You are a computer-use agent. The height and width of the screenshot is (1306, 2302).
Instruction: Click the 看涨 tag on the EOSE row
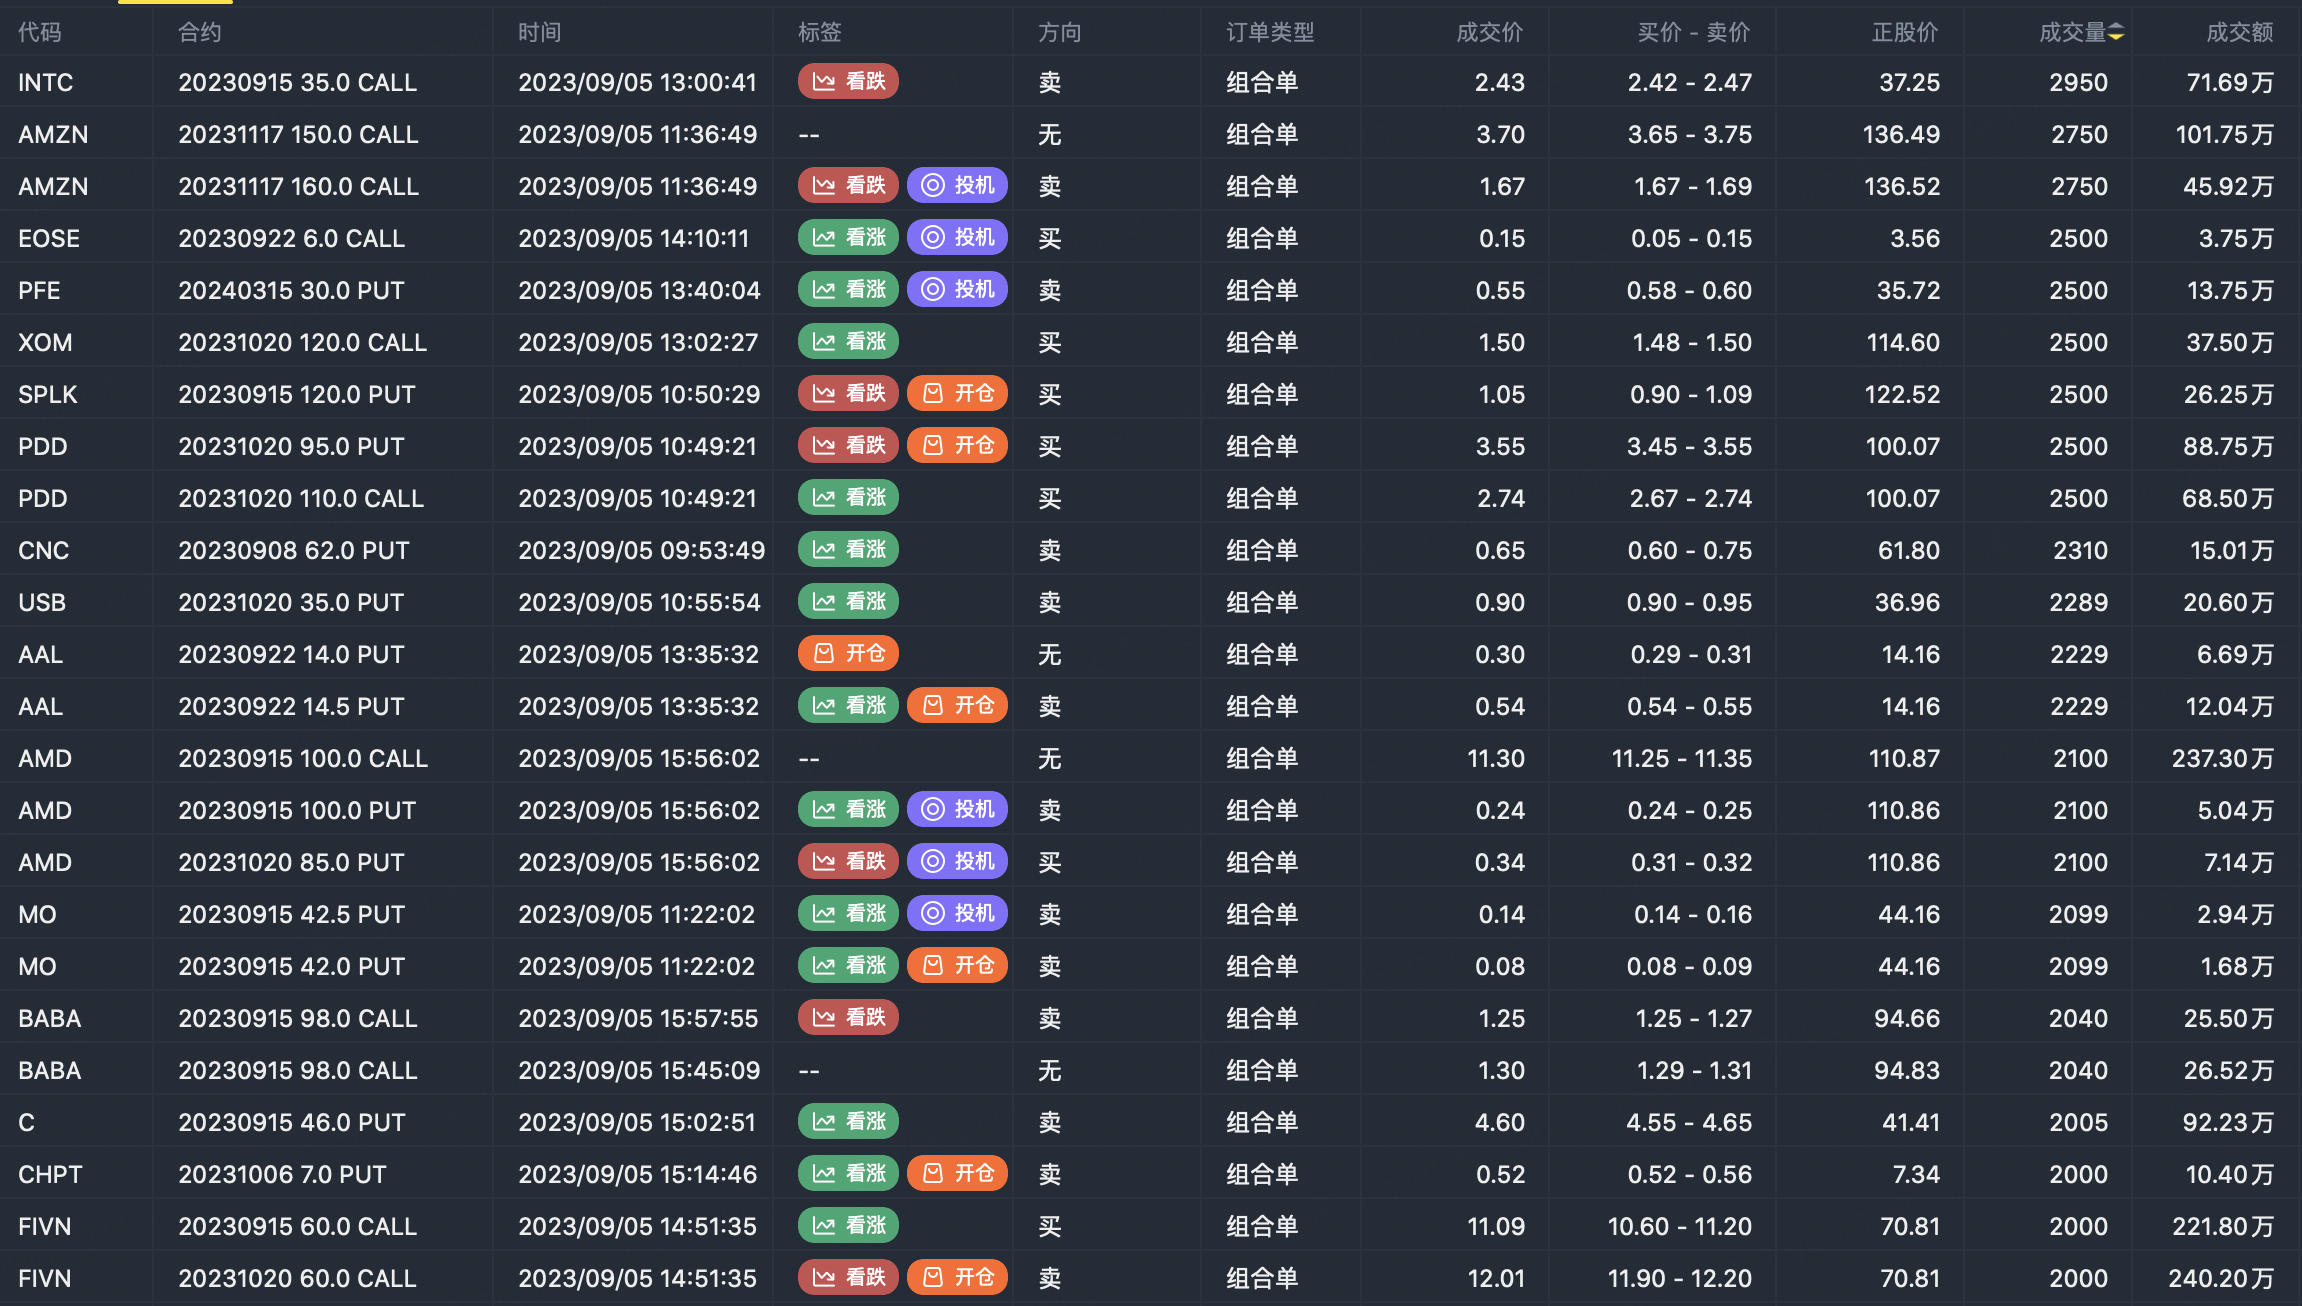pyautogui.click(x=848, y=238)
